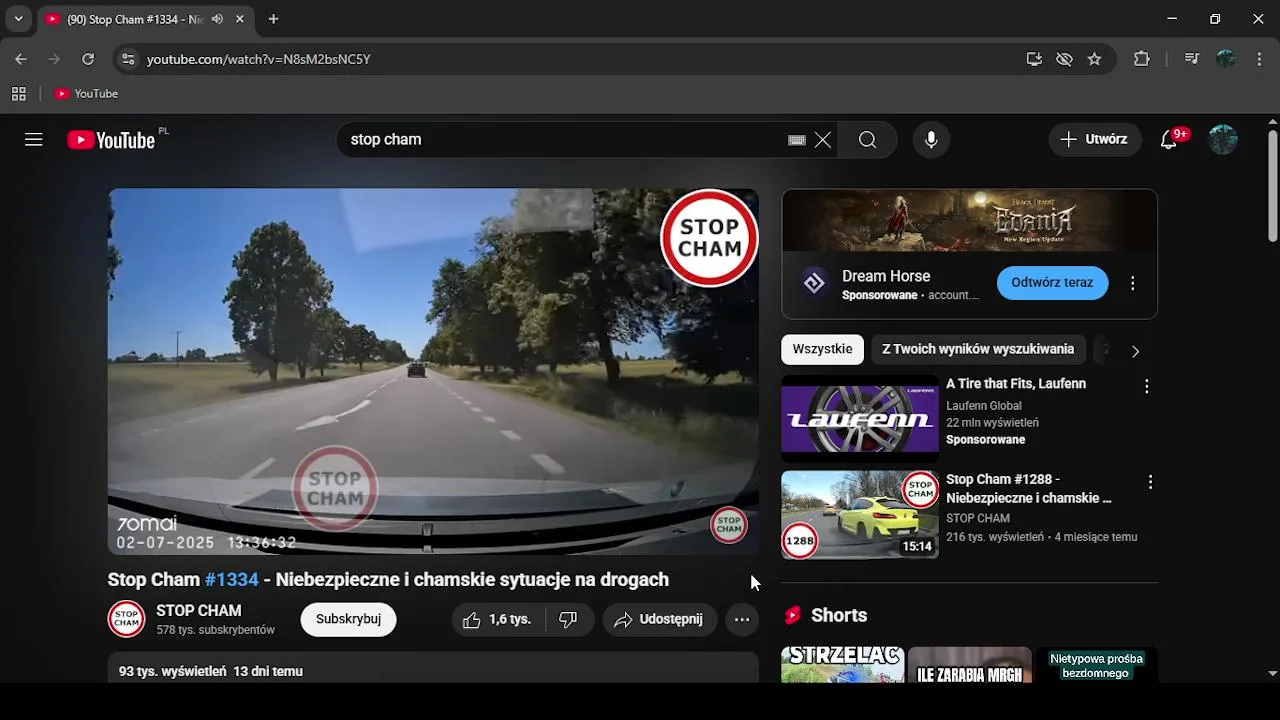Clear the search box with the X
This screenshot has width=1280, height=720.
(x=823, y=140)
